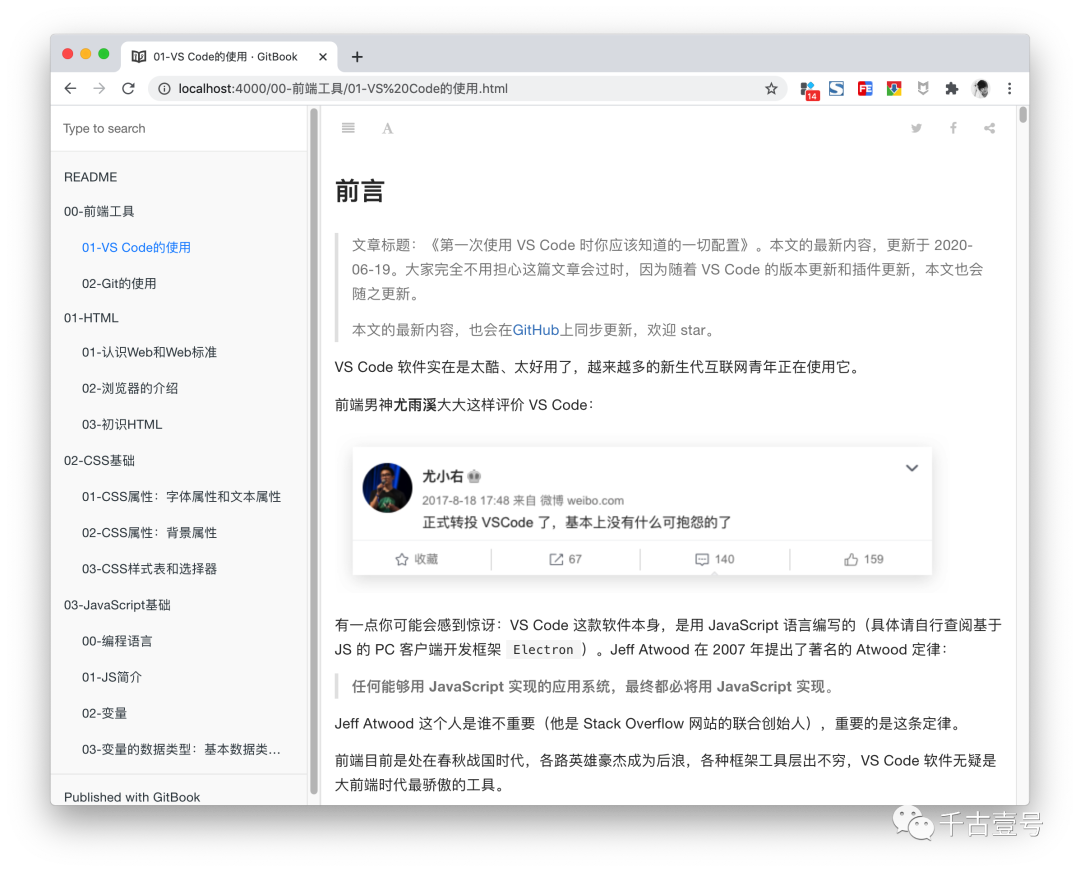Image resolution: width=1080 pixels, height=872 pixels.
Task: Click the browser forward arrow
Action: click(x=99, y=88)
